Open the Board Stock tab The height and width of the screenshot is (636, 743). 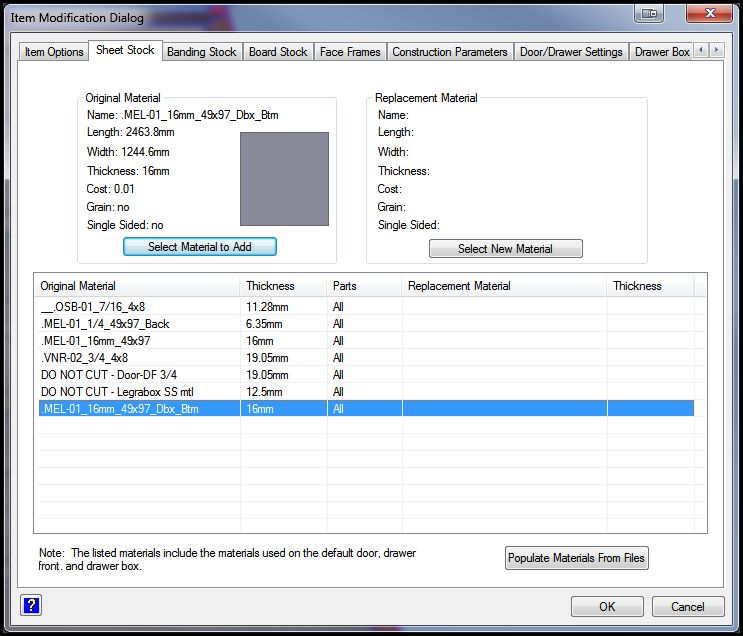point(278,52)
